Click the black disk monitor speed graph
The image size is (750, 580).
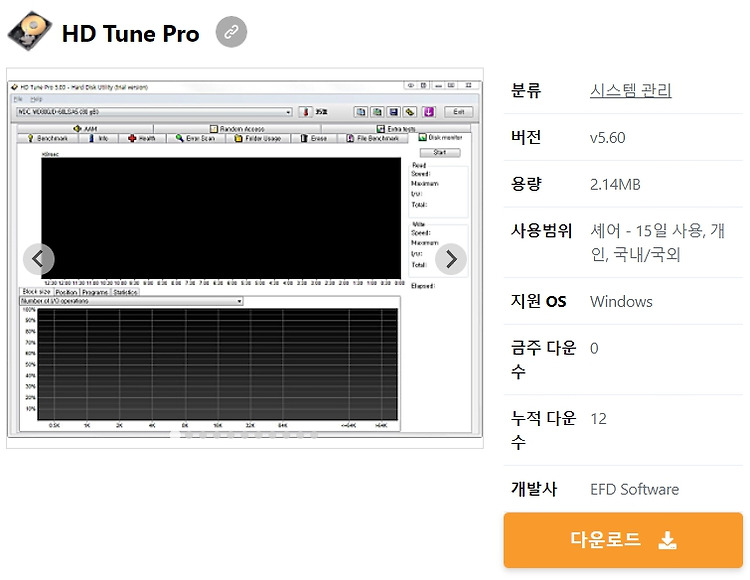coord(221,218)
